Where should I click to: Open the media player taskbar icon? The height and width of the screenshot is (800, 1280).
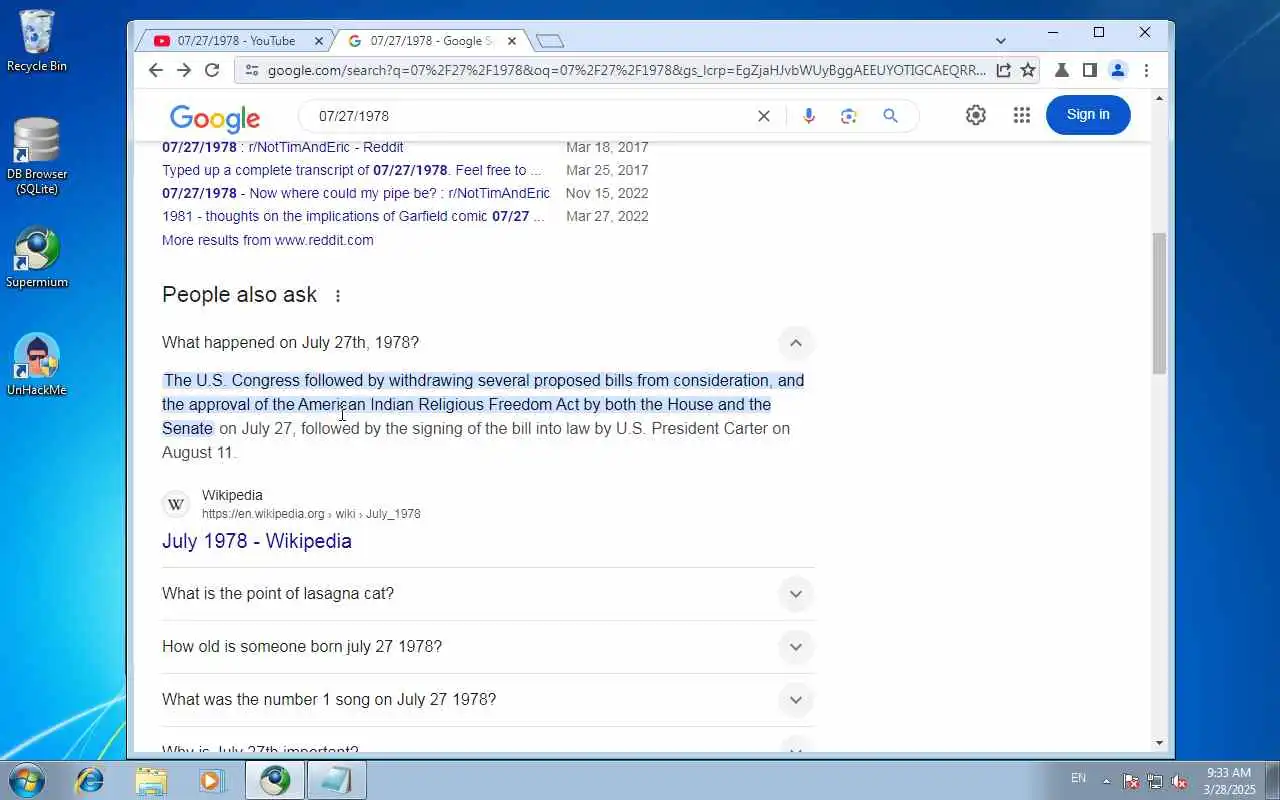click(212, 780)
